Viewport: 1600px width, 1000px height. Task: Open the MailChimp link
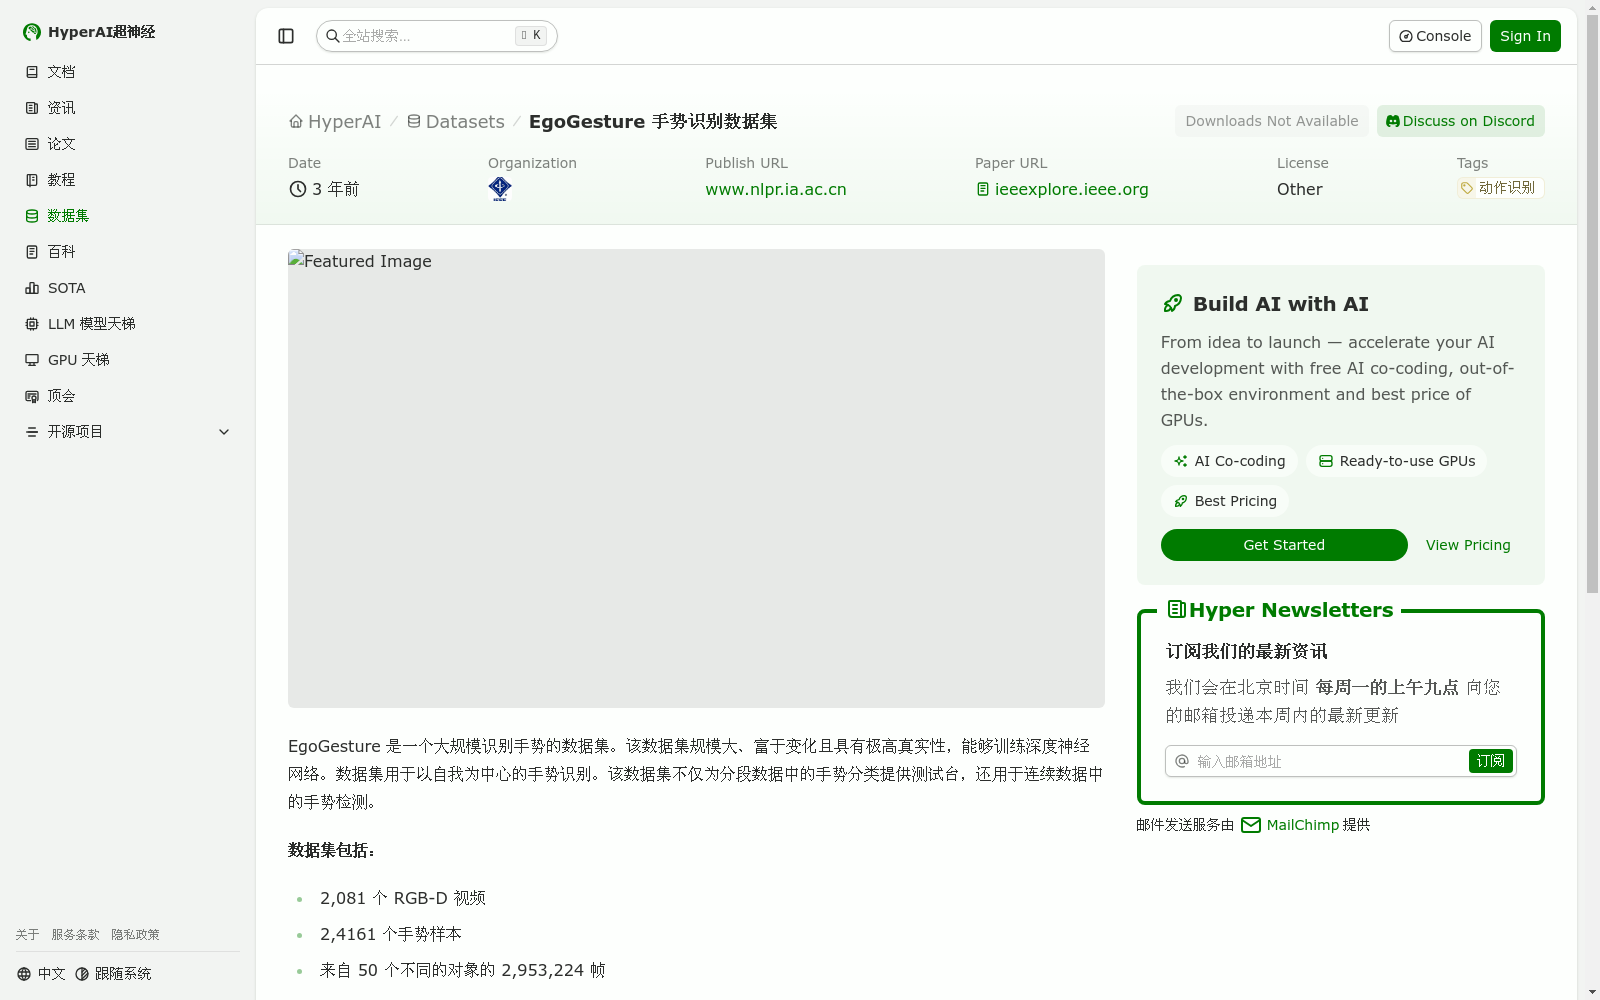(1303, 825)
